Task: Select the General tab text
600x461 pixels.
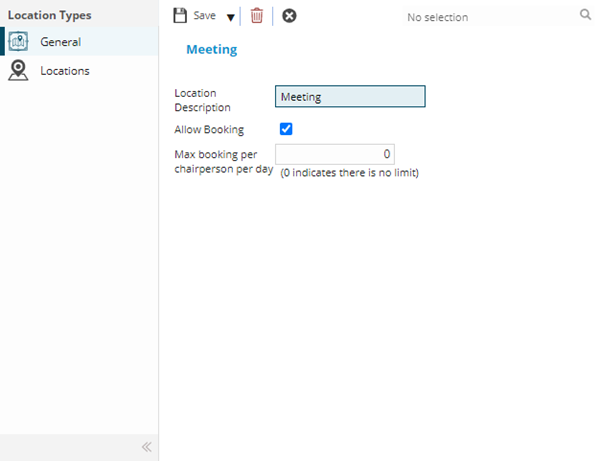Action: point(60,42)
